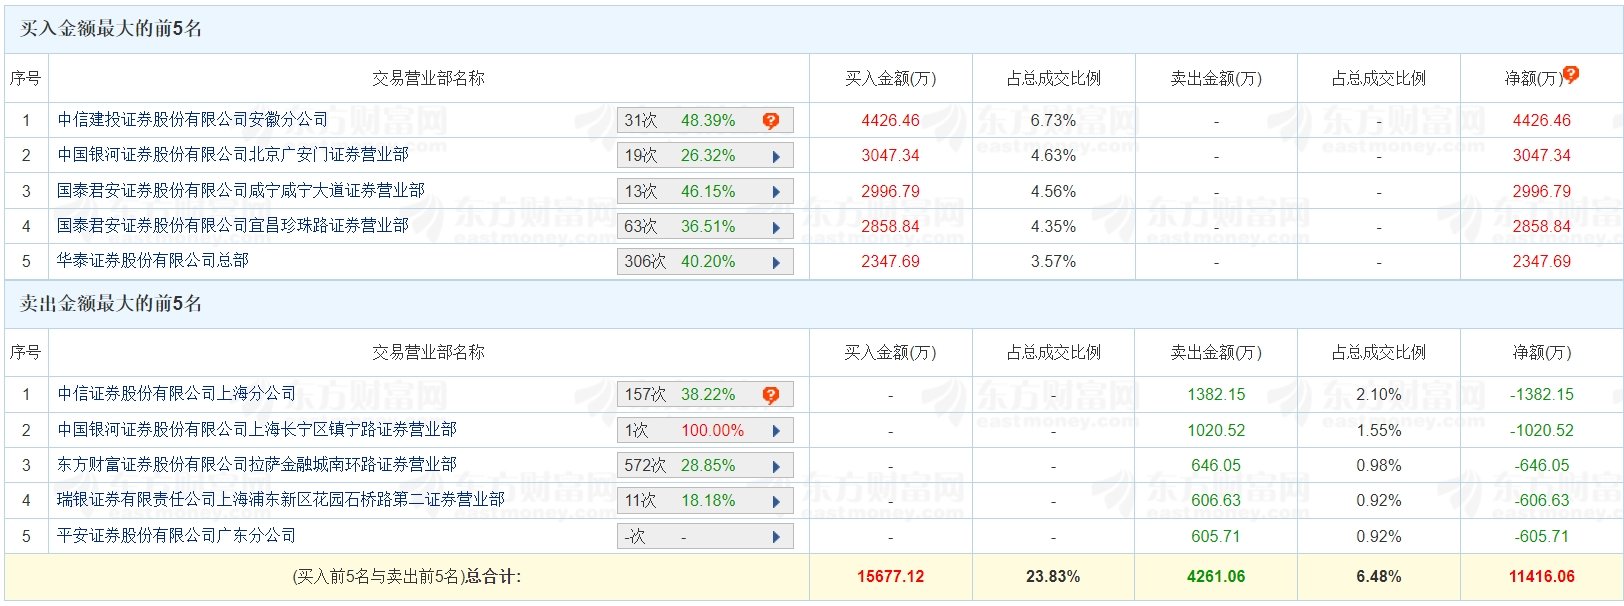This screenshot has height=606, width=1624.
Task: Click arrow icon in 华泰证券 总部 row
Action: click(x=776, y=262)
